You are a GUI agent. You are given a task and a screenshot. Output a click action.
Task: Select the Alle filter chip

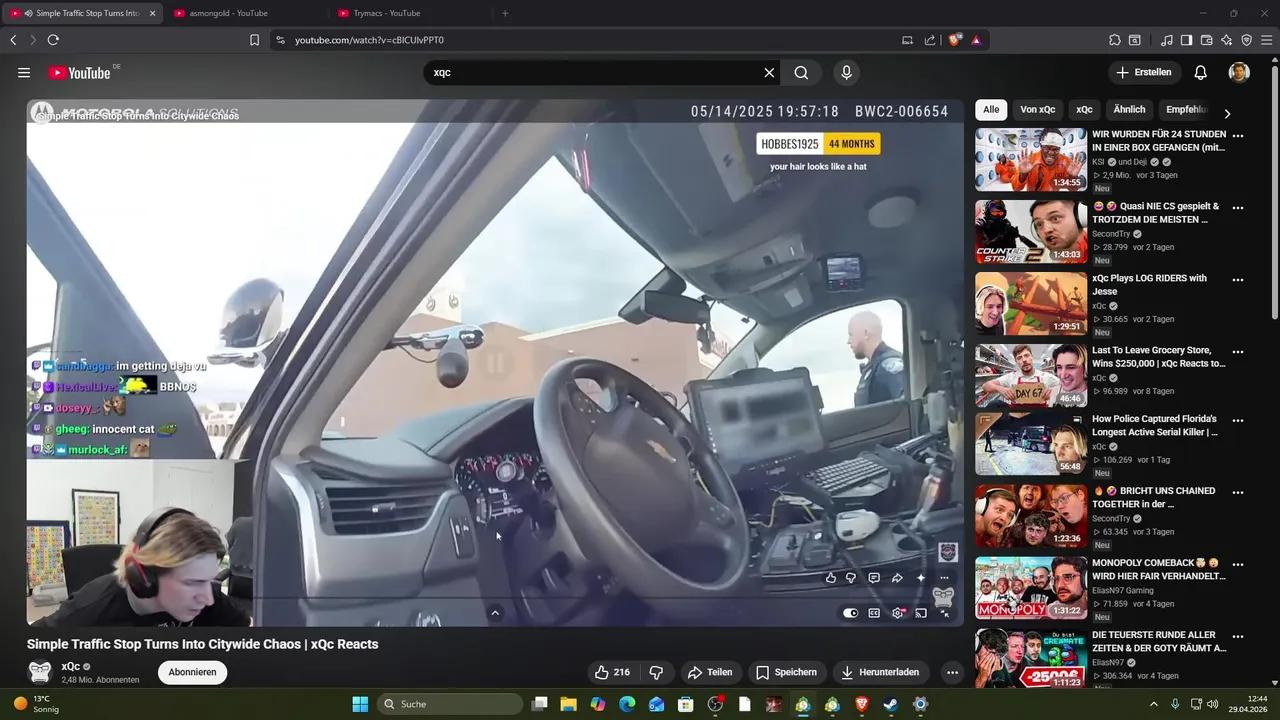pyautogui.click(x=991, y=110)
